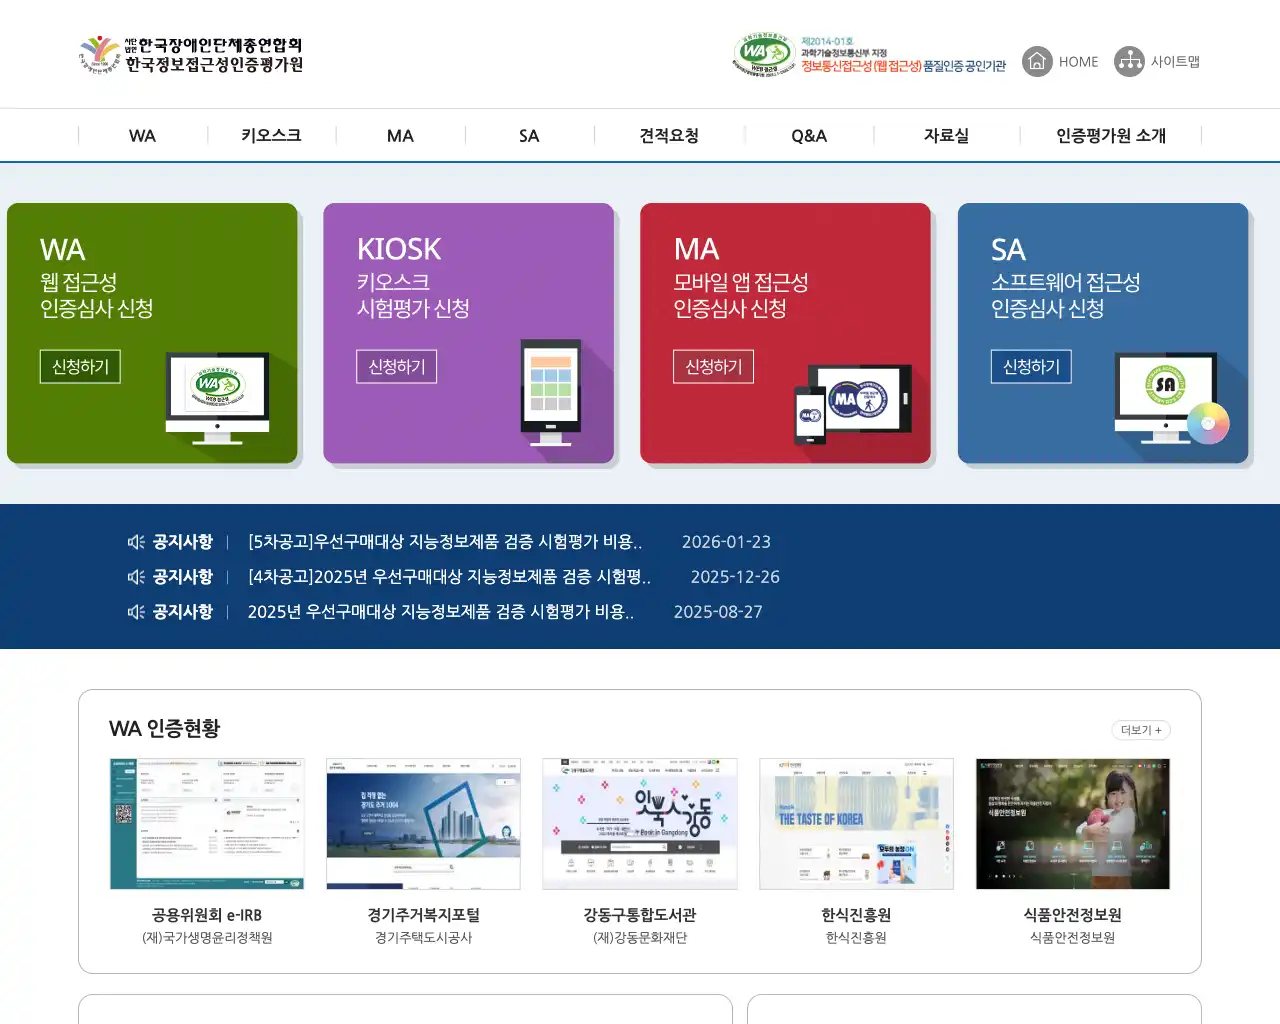Open the [5차공고] notice link

click(x=447, y=541)
